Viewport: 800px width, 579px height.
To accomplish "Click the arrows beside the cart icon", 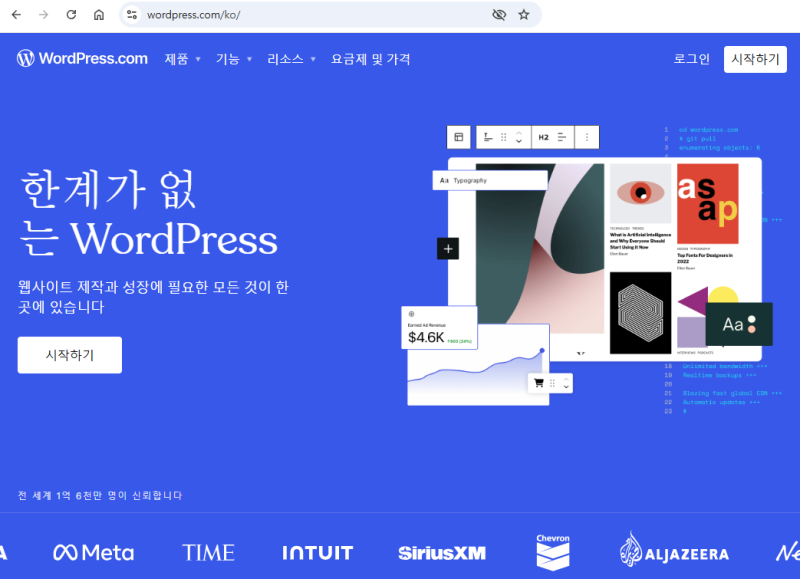I will (x=566, y=383).
